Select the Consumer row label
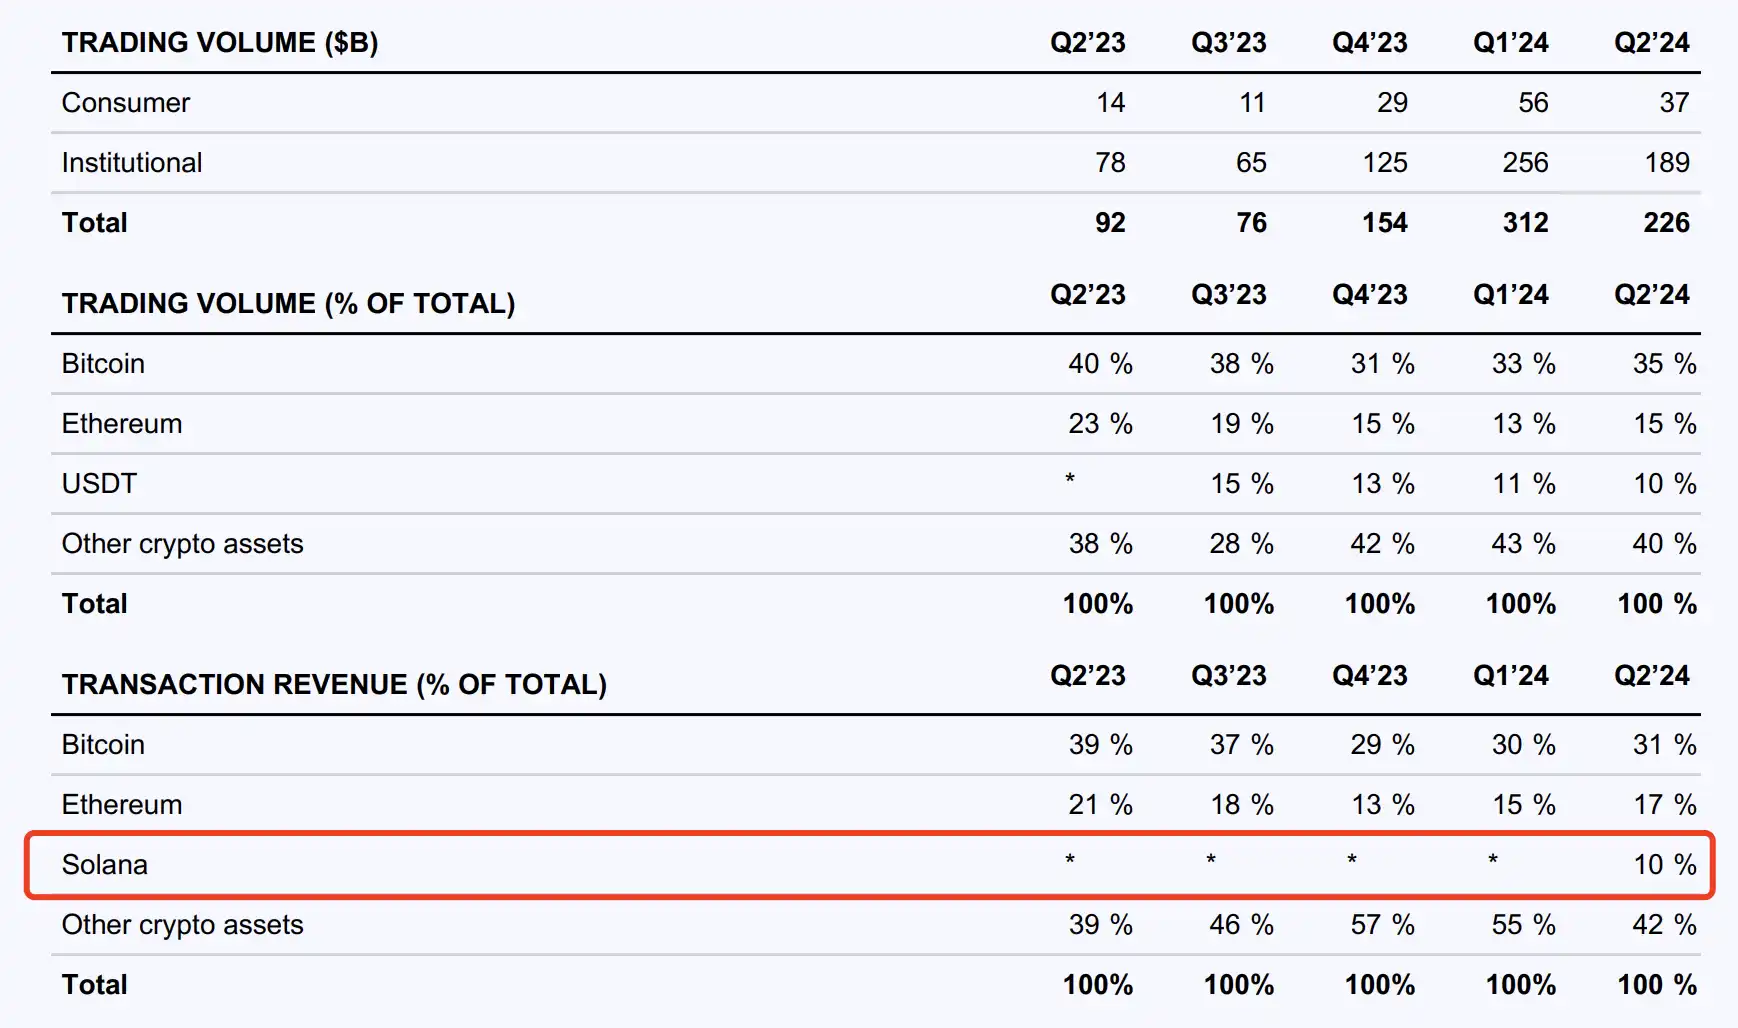 tap(126, 103)
